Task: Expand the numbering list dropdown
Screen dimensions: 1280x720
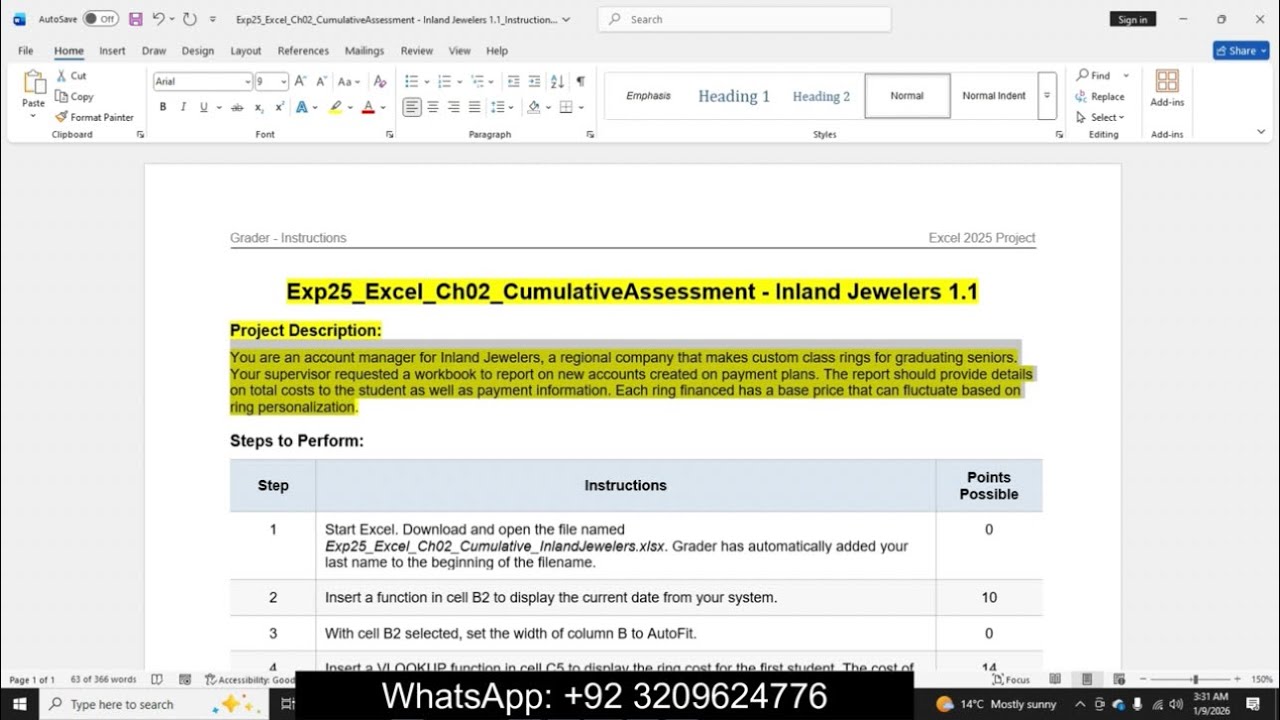Action: click(460, 82)
